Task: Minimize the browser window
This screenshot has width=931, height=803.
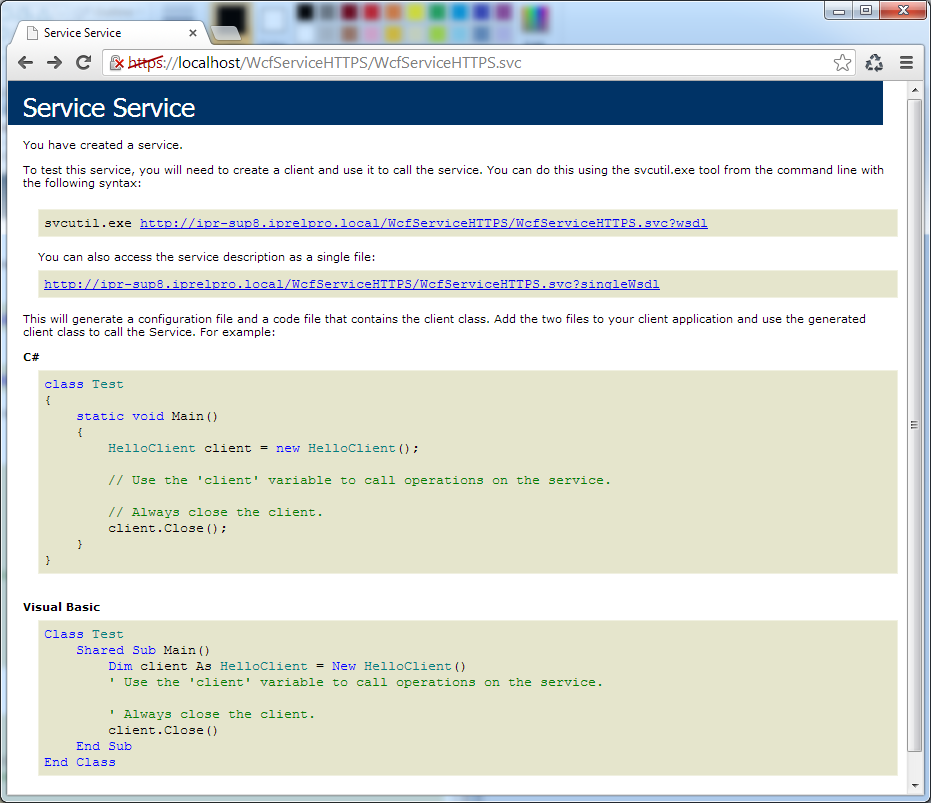Action: 839,11
